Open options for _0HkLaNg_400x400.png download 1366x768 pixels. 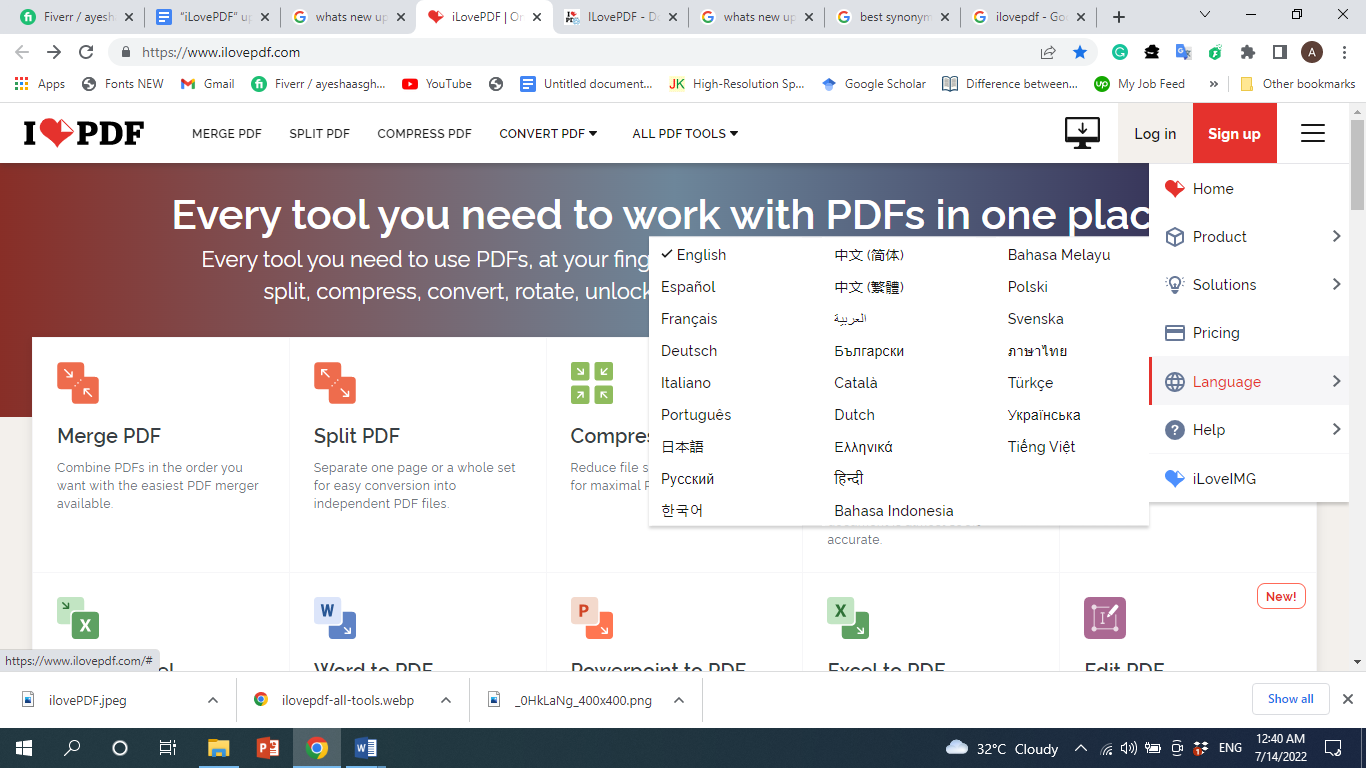(679, 700)
